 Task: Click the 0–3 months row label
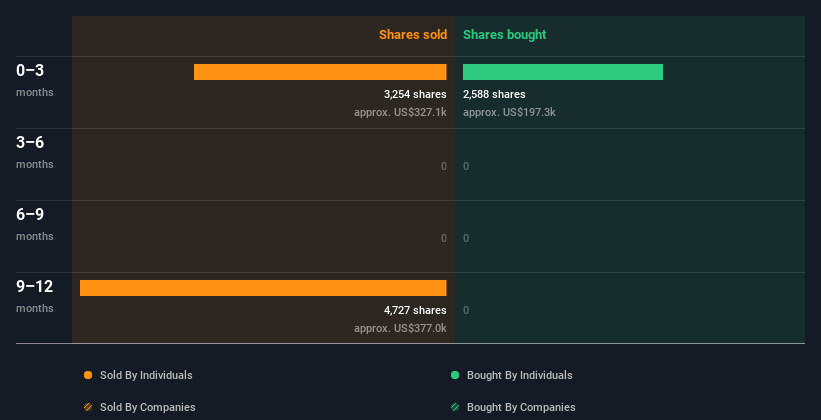[35, 80]
